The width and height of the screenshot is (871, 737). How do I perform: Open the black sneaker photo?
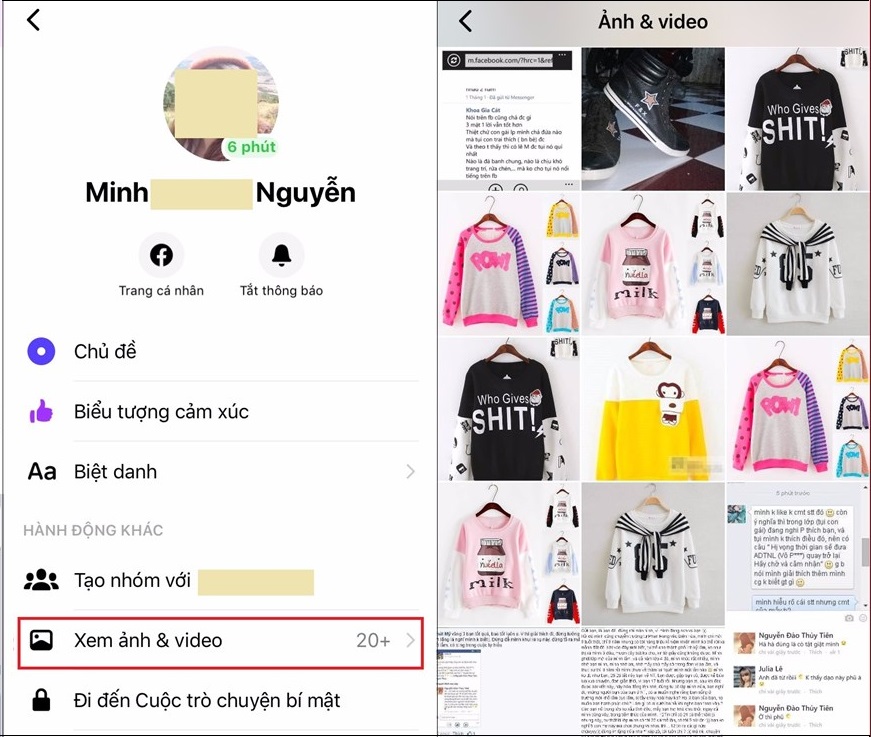click(653, 119)
